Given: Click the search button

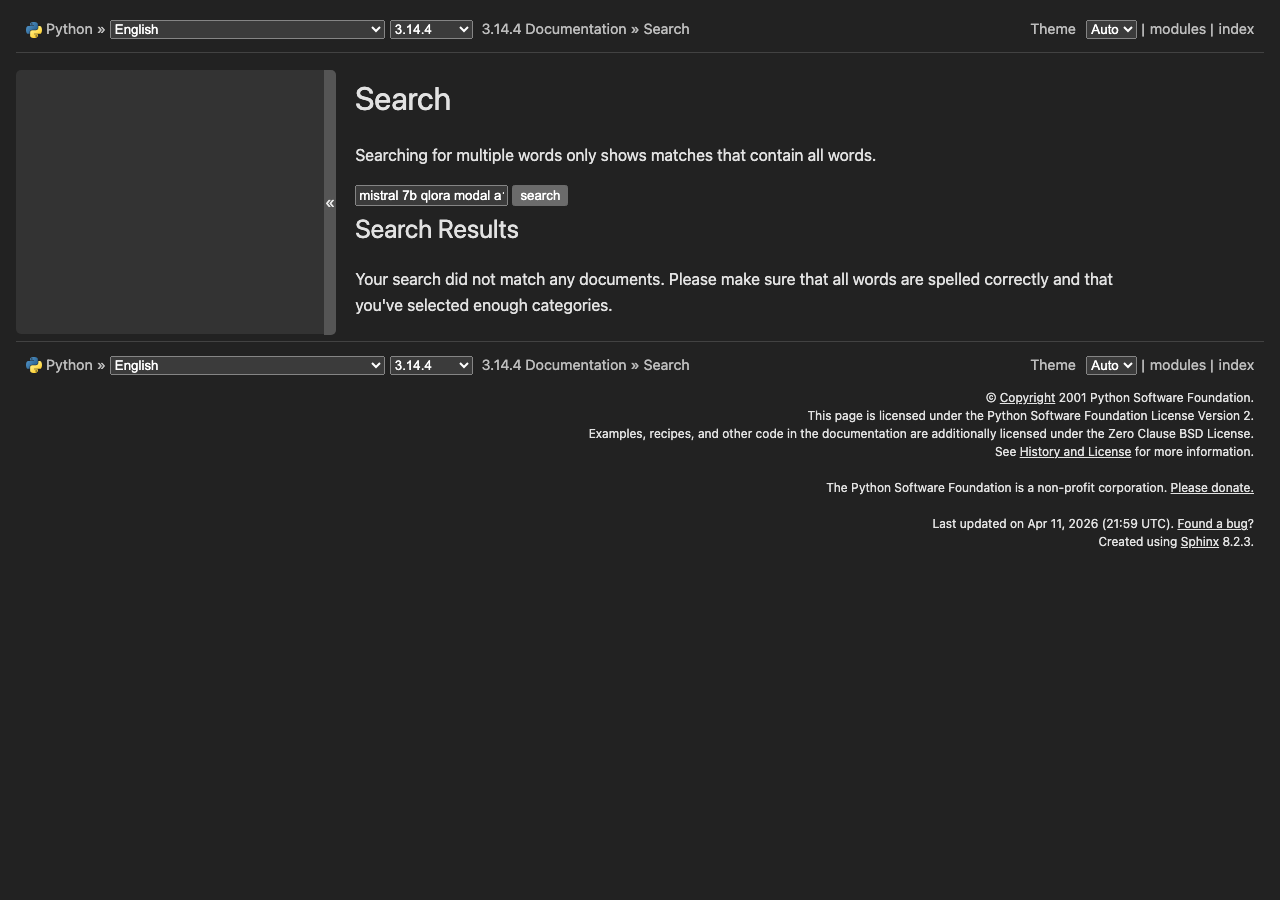Looking at the screenshot, I should pos(539,195).
